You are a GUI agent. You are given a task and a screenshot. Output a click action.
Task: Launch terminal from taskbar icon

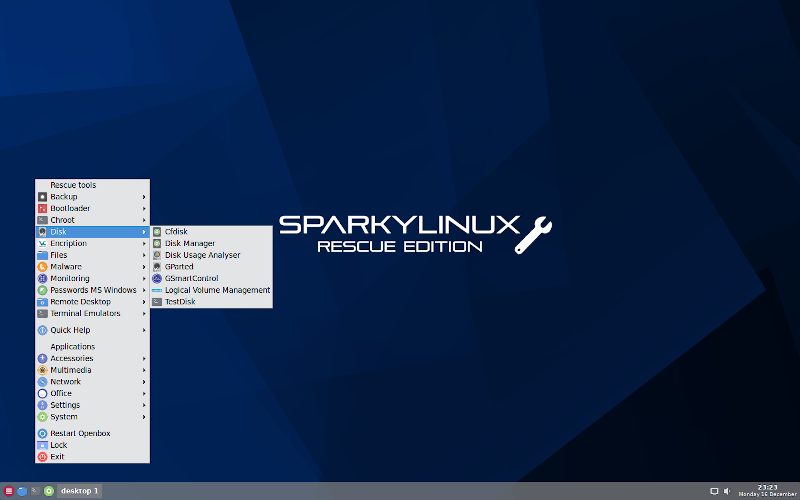click(35, 491)
